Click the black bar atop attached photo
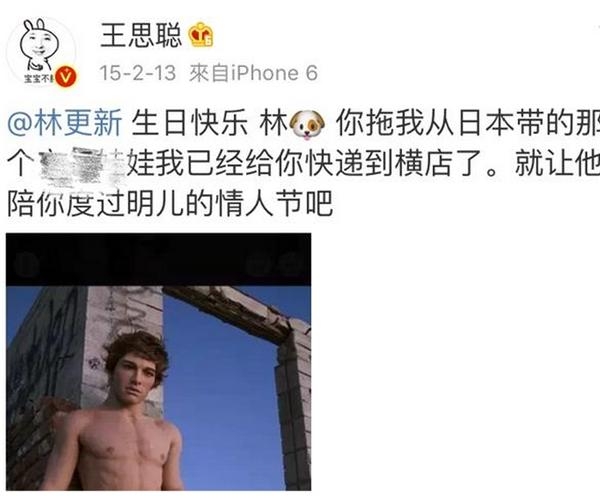The height and width of the screenshot is (498, 600). pyautogui.click(x=158, y=260)
